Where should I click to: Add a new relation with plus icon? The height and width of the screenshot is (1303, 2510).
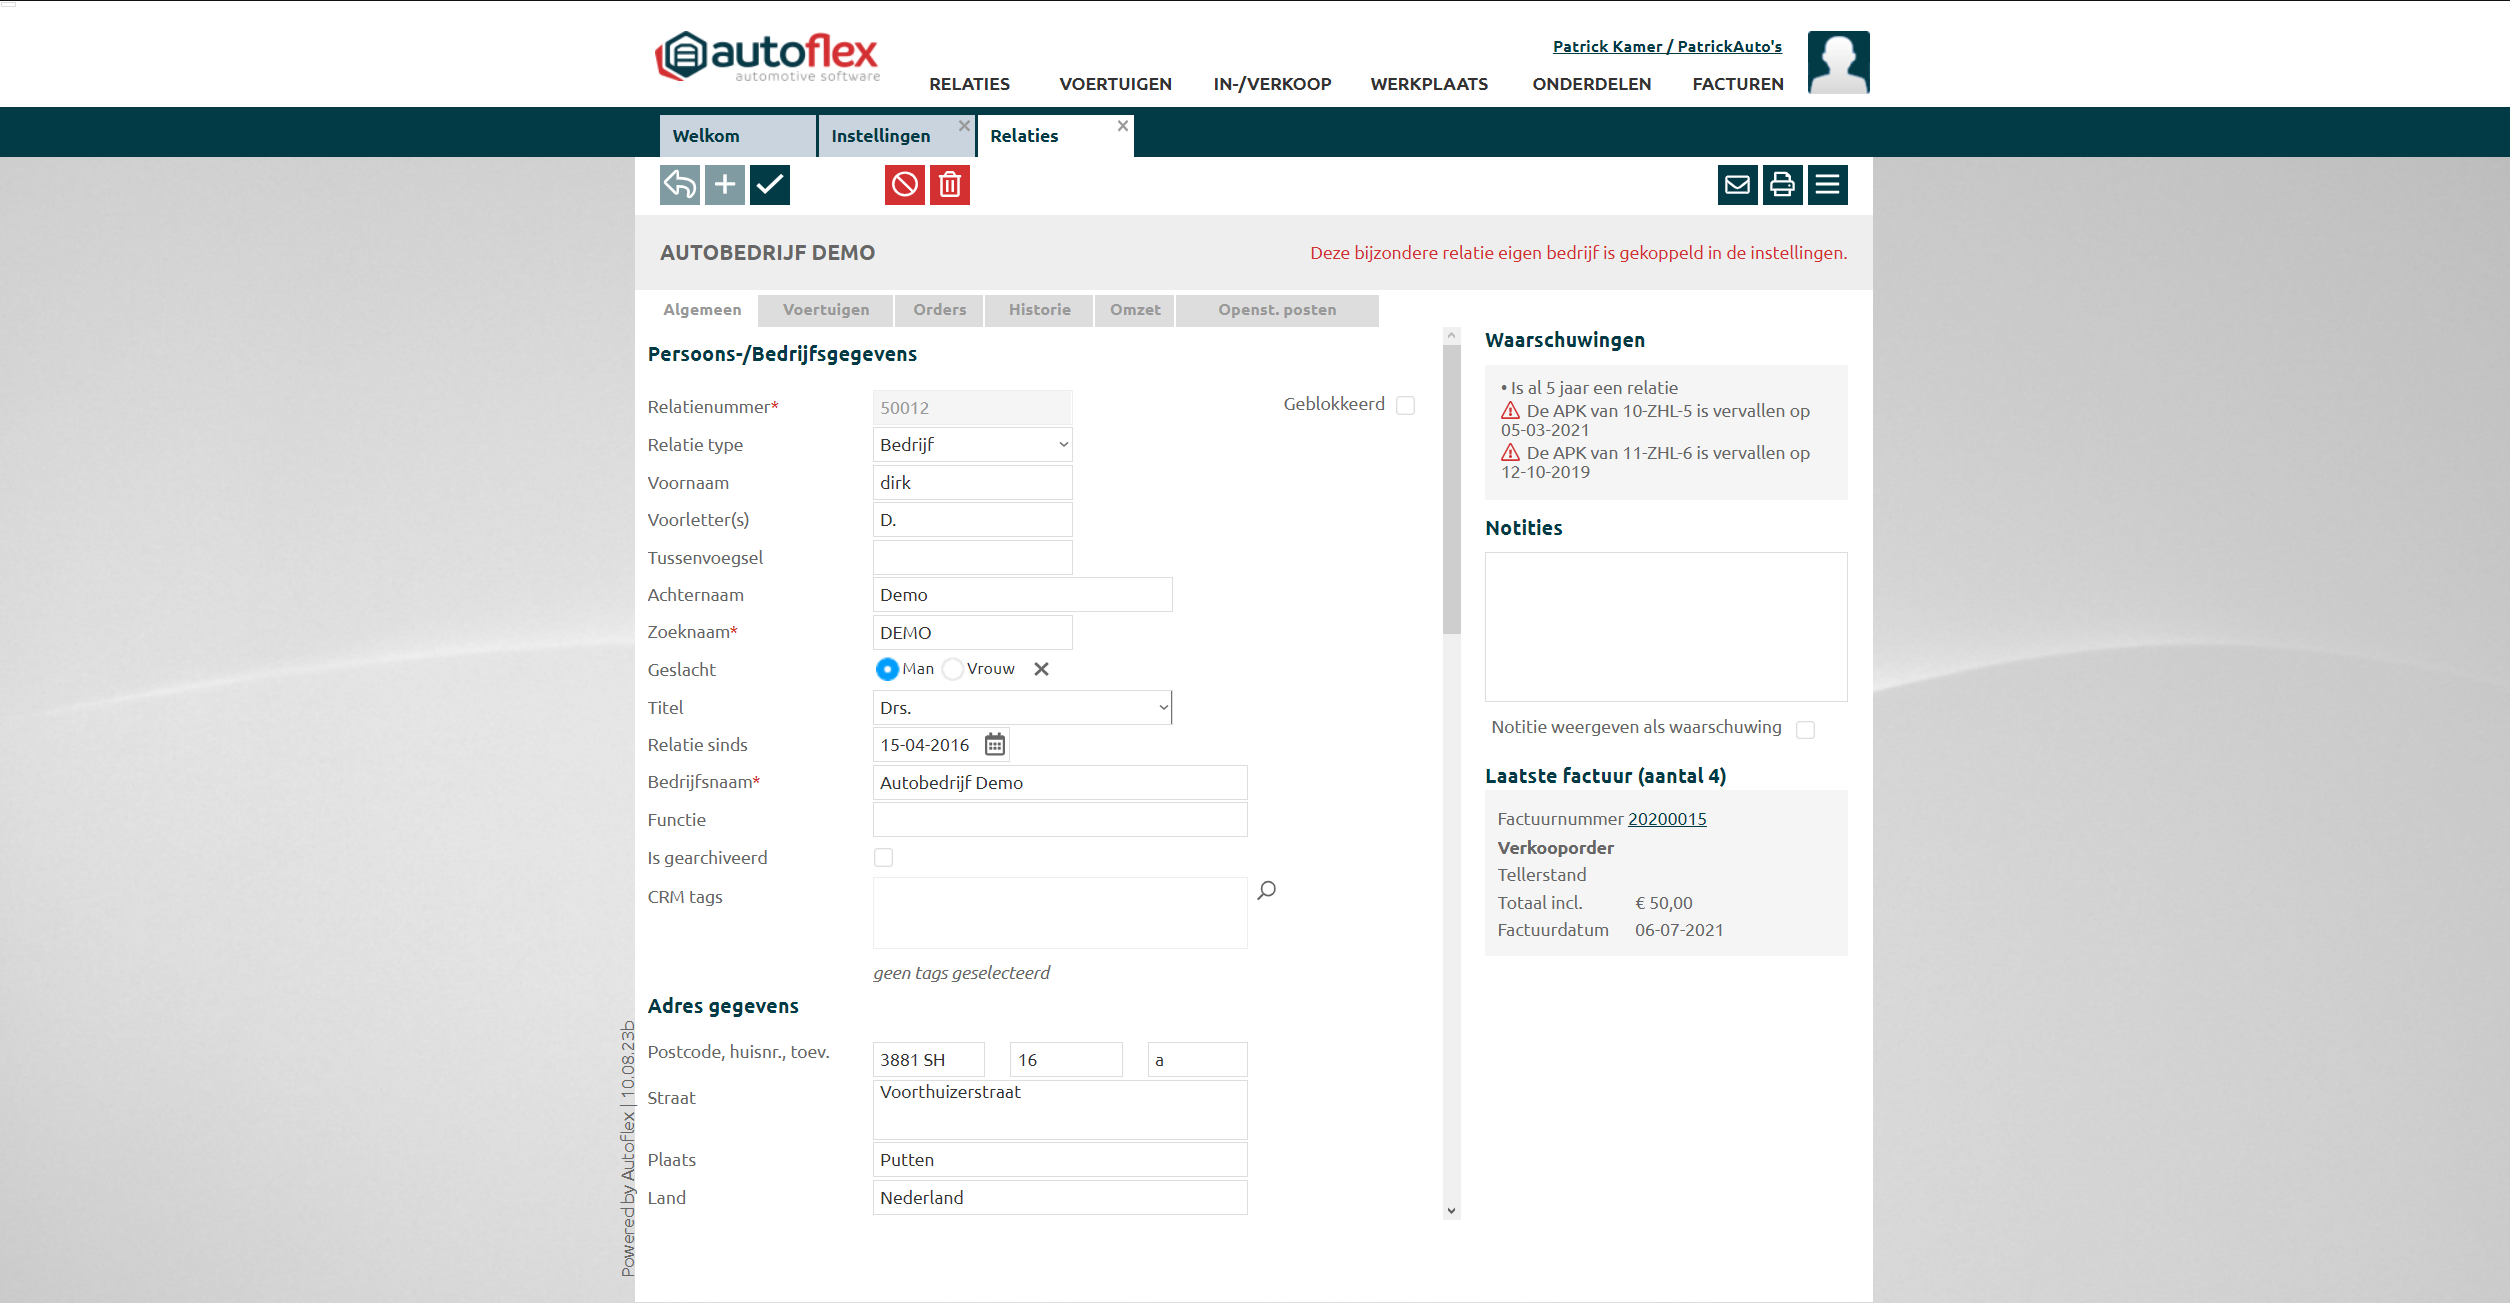click(x=724, y=185)
